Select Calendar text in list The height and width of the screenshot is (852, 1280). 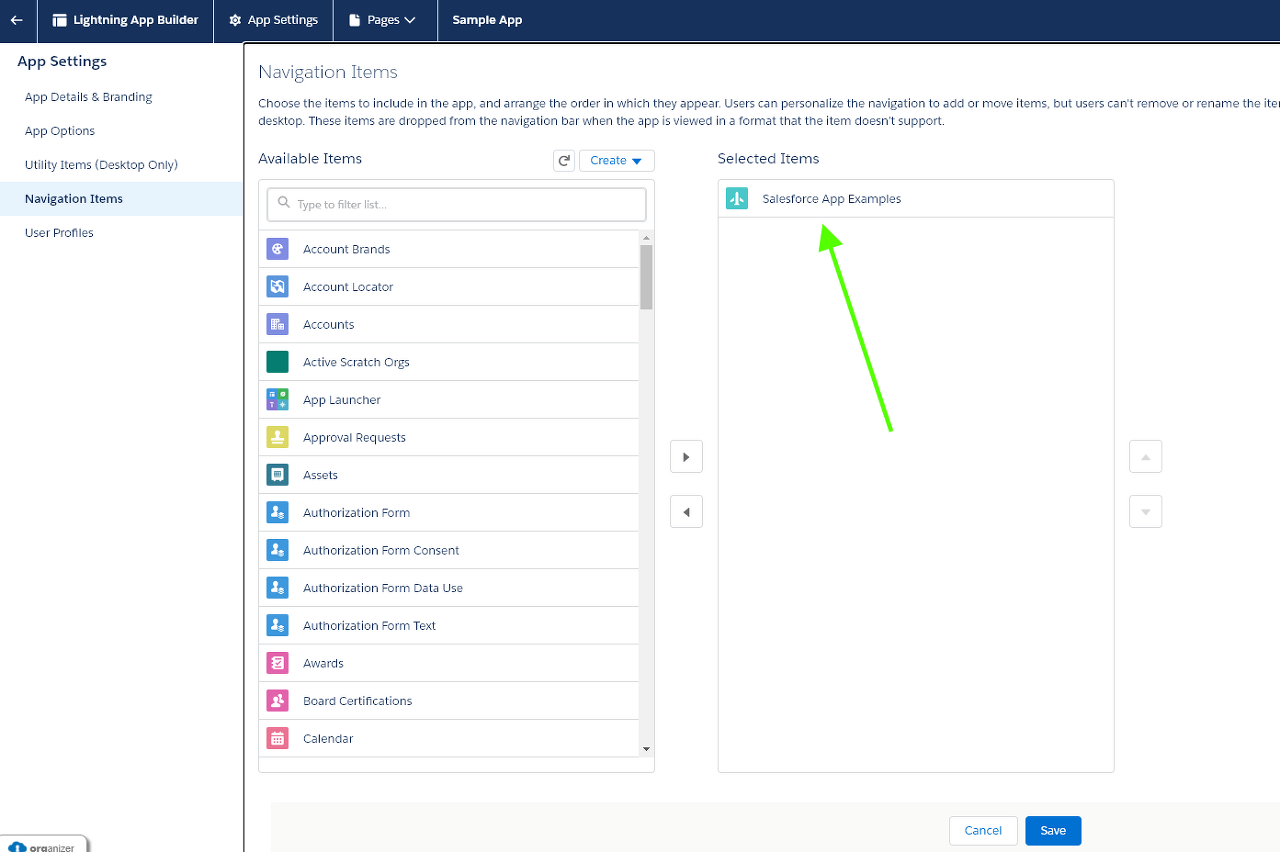[x=328, y=739]
